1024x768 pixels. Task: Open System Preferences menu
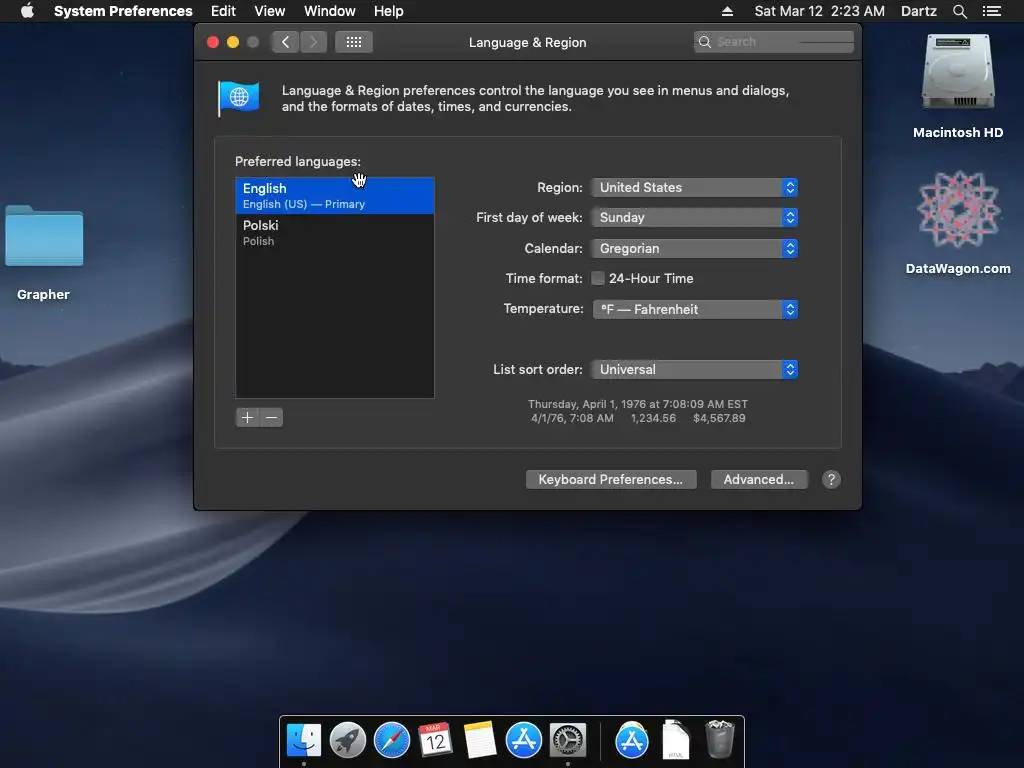[123, 11]
